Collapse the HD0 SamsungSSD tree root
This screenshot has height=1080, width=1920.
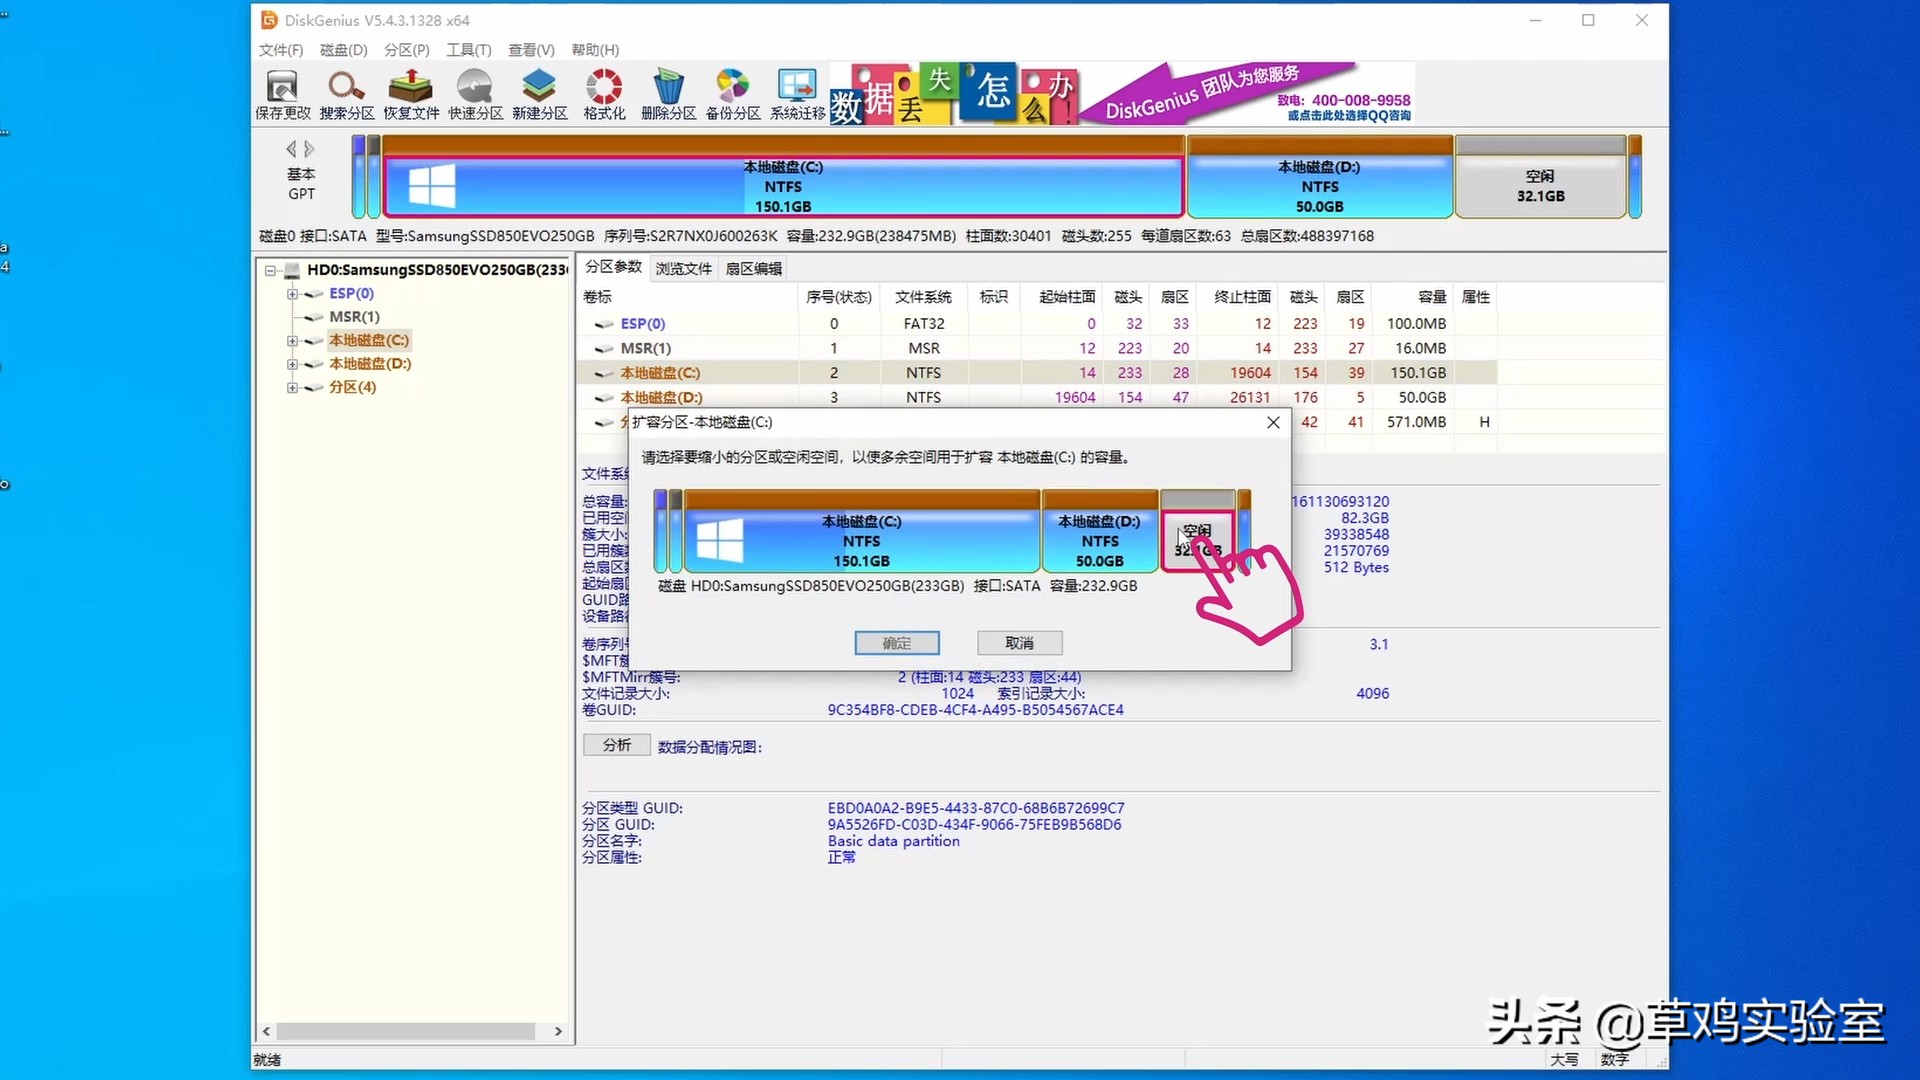coord(270,270)
